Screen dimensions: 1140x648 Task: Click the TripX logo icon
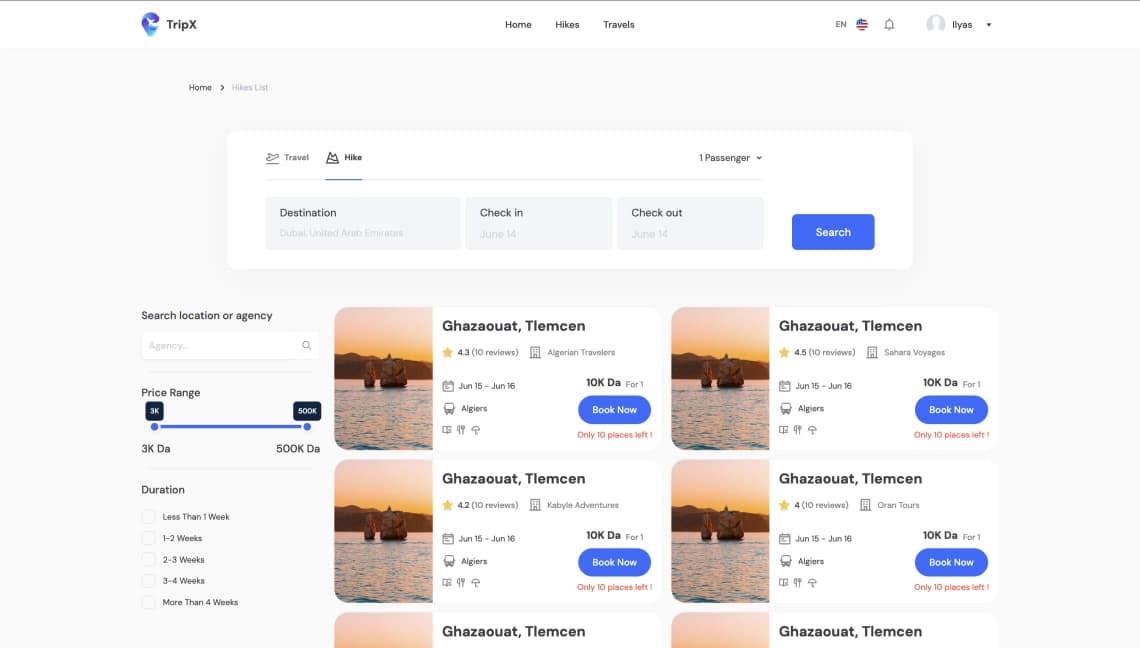[x=150, y=24]
